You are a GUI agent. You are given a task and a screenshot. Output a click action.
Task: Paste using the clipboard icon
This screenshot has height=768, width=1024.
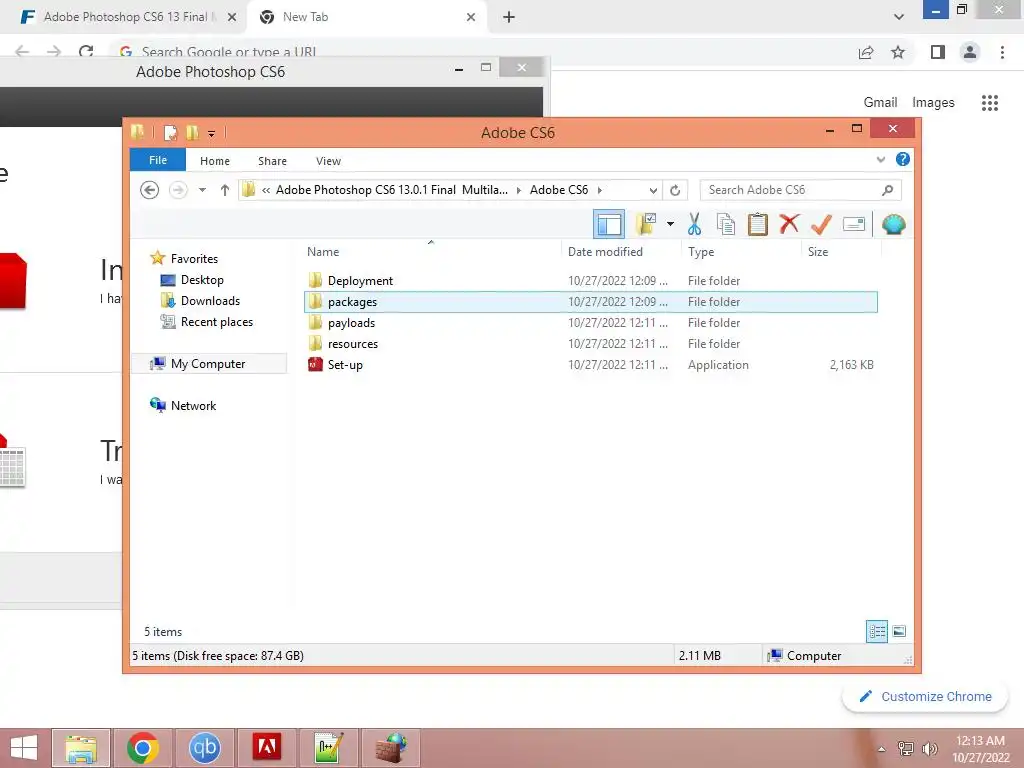click(758, 225)
